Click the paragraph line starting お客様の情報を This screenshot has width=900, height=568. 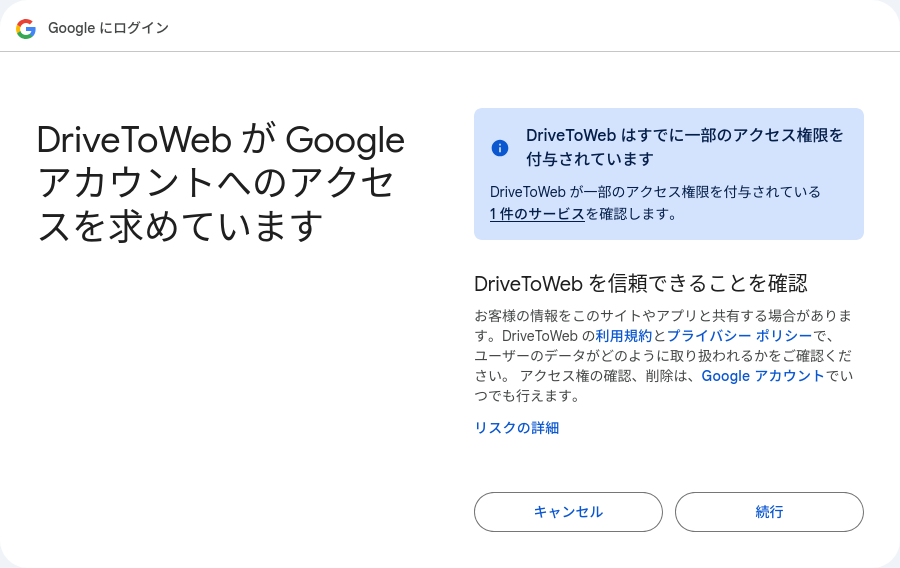tap(662, 316)
